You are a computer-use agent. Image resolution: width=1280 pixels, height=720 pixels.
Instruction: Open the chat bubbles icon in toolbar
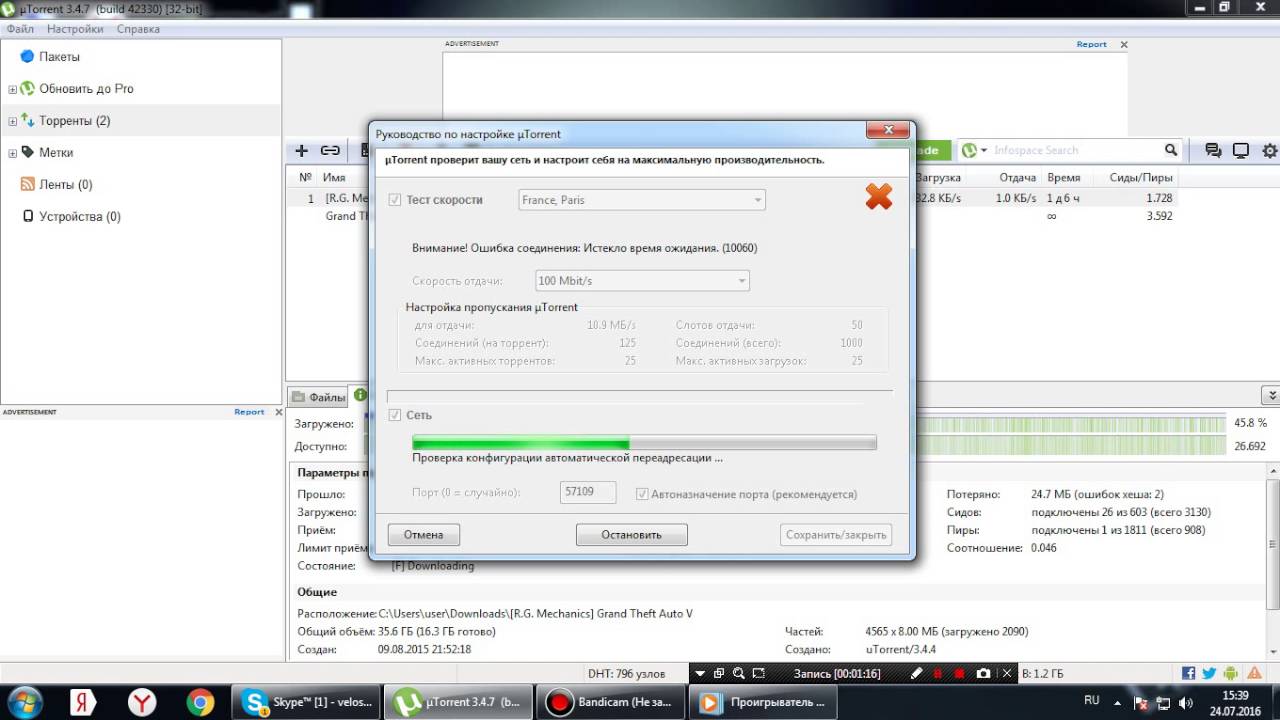point(1213,151)
